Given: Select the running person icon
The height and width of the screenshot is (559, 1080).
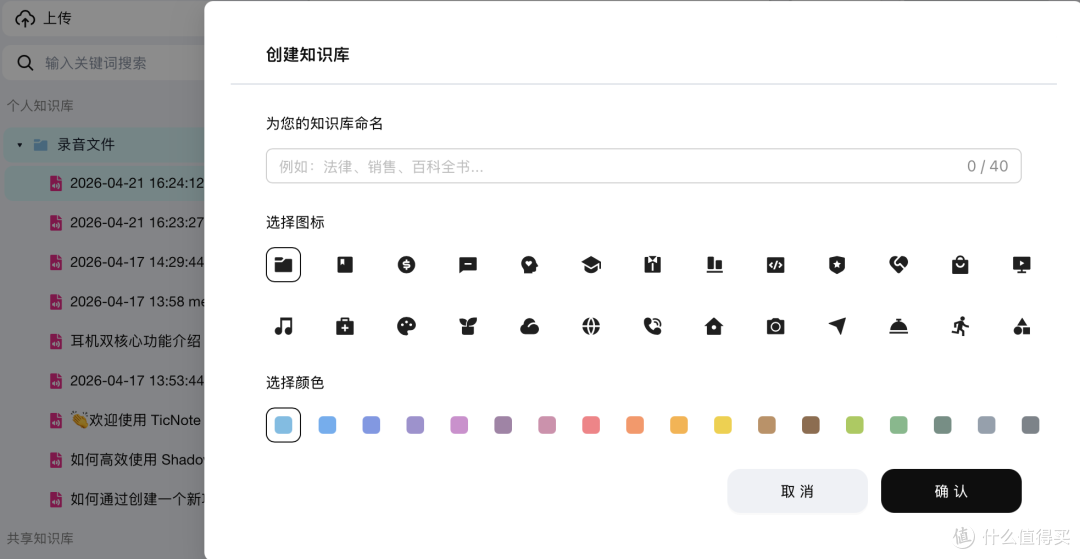Looking at the screenshot, I should [x=960, y=326].
